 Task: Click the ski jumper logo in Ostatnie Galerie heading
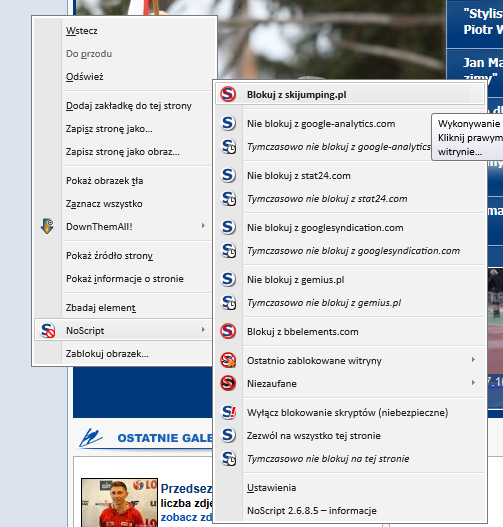(x=91, y=438)
